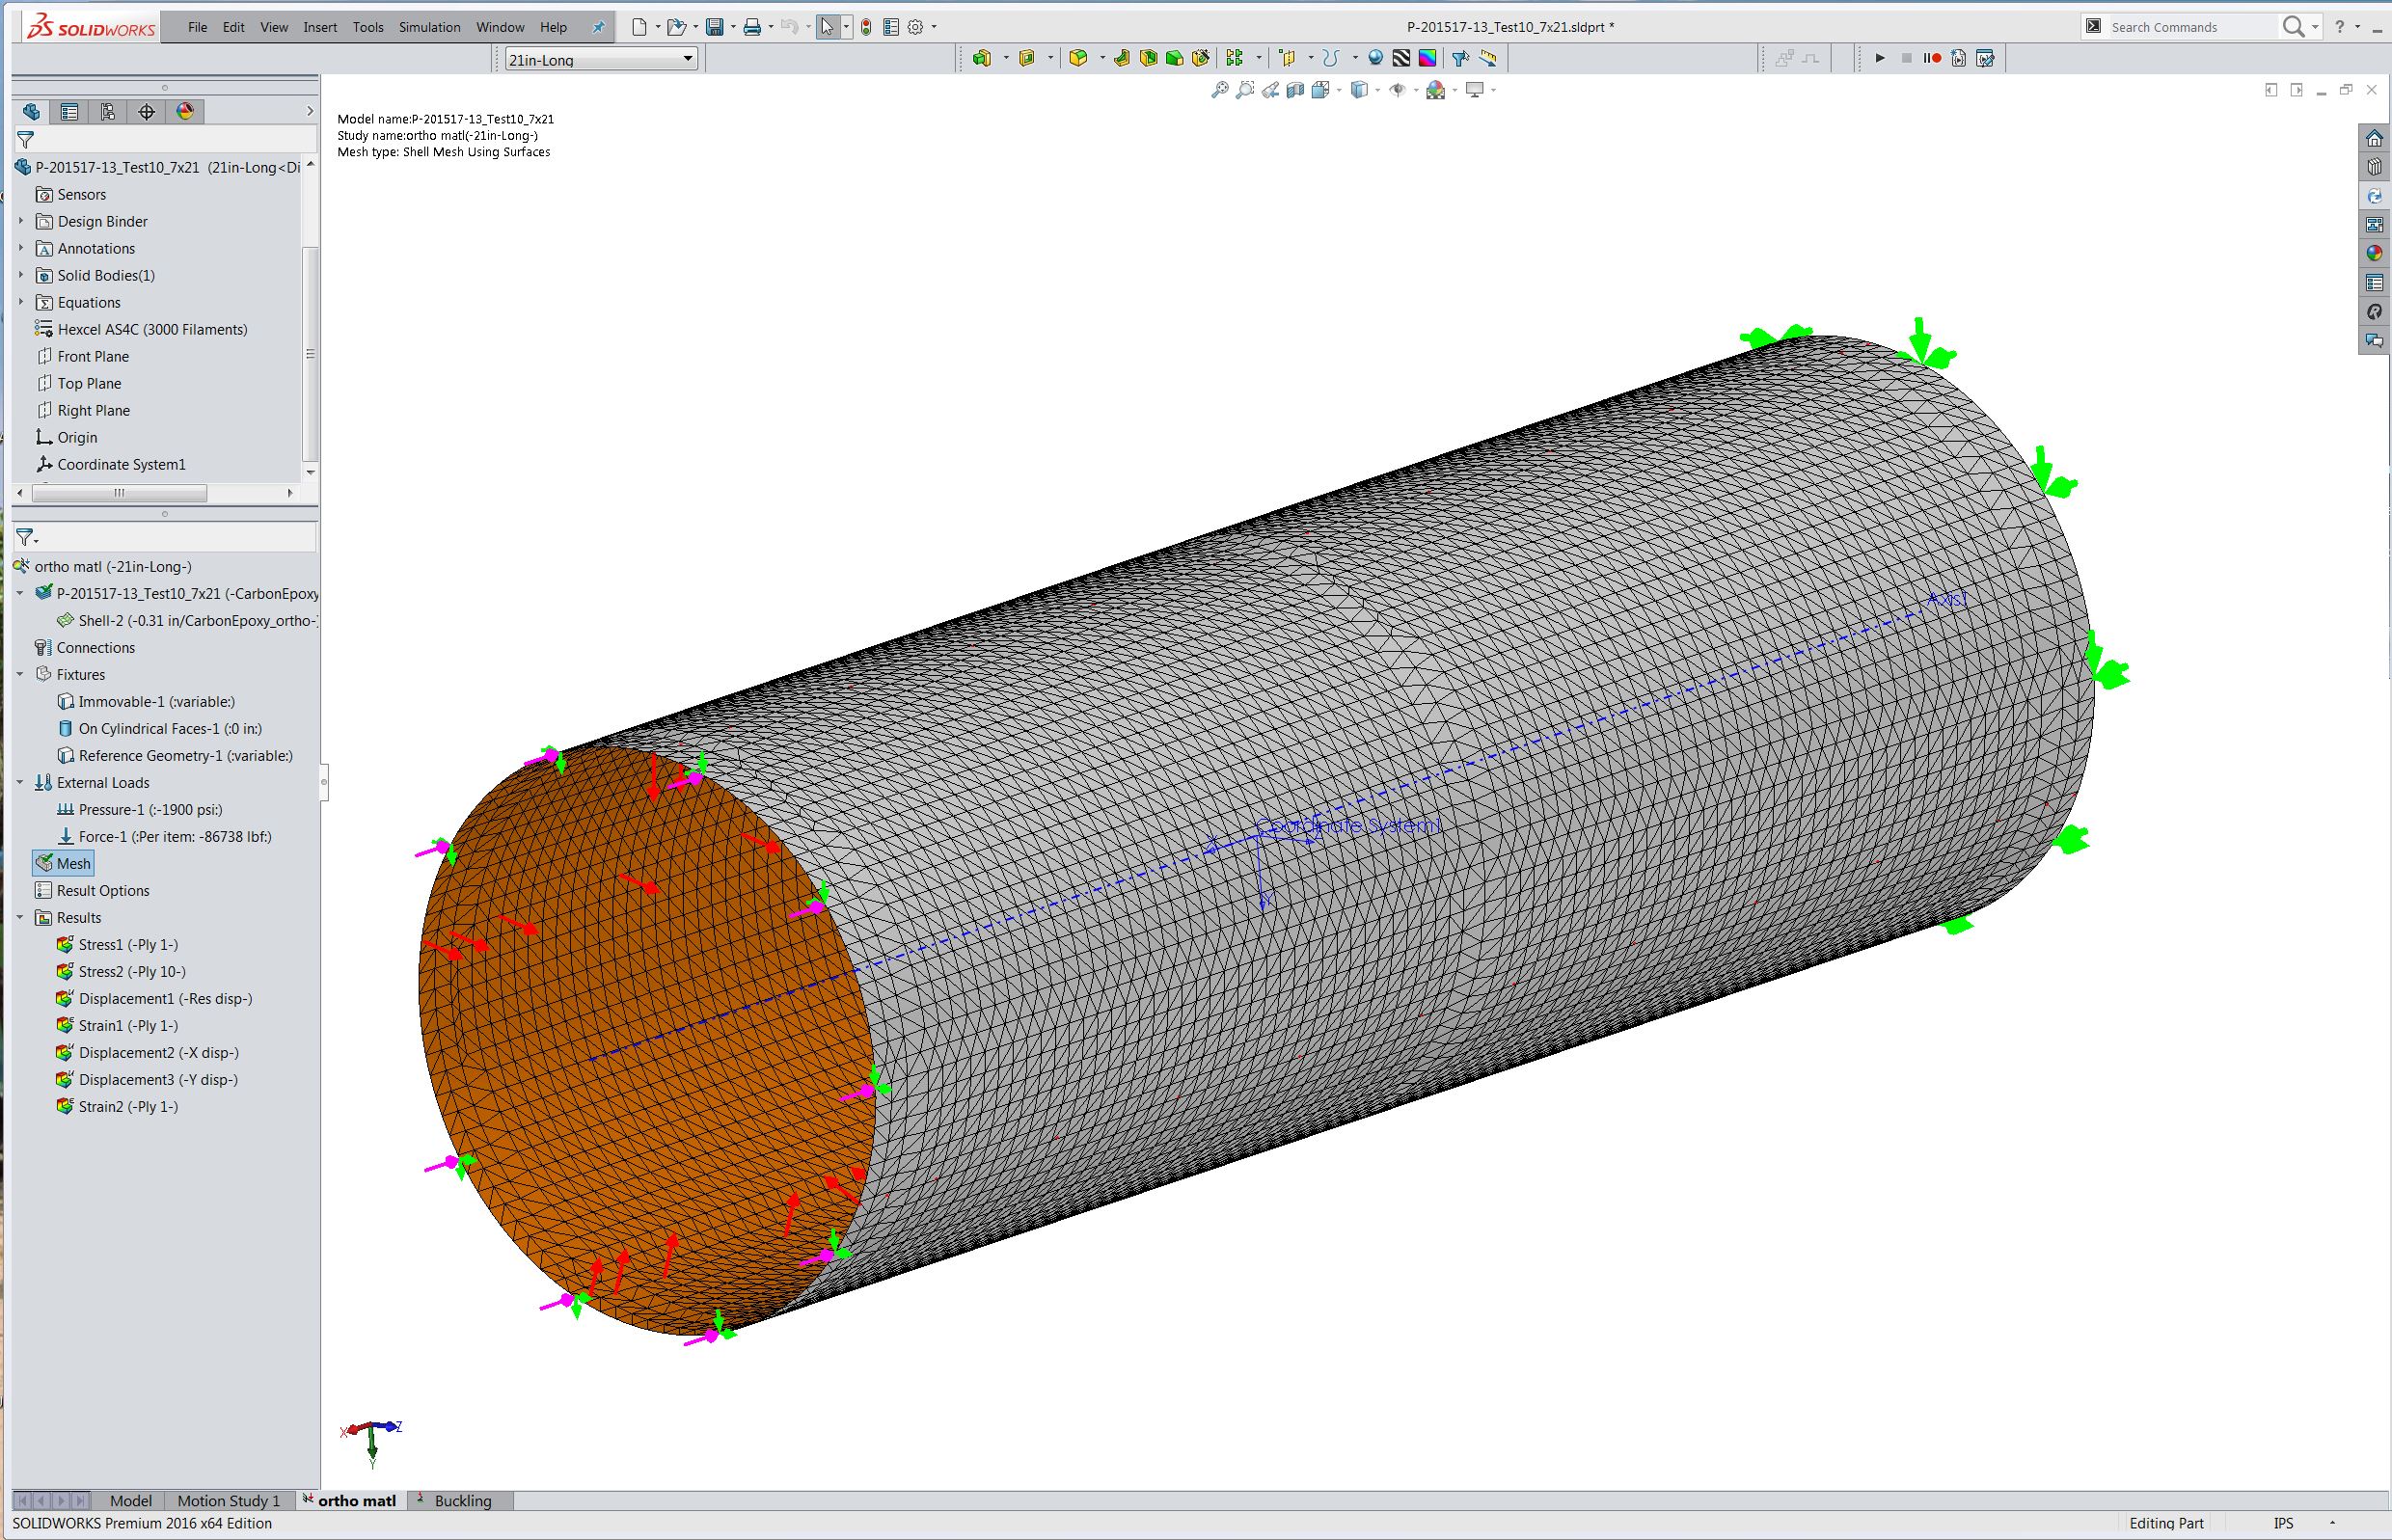Open the File menu
The image size is (2392, 1540).
tap(197, 27)
